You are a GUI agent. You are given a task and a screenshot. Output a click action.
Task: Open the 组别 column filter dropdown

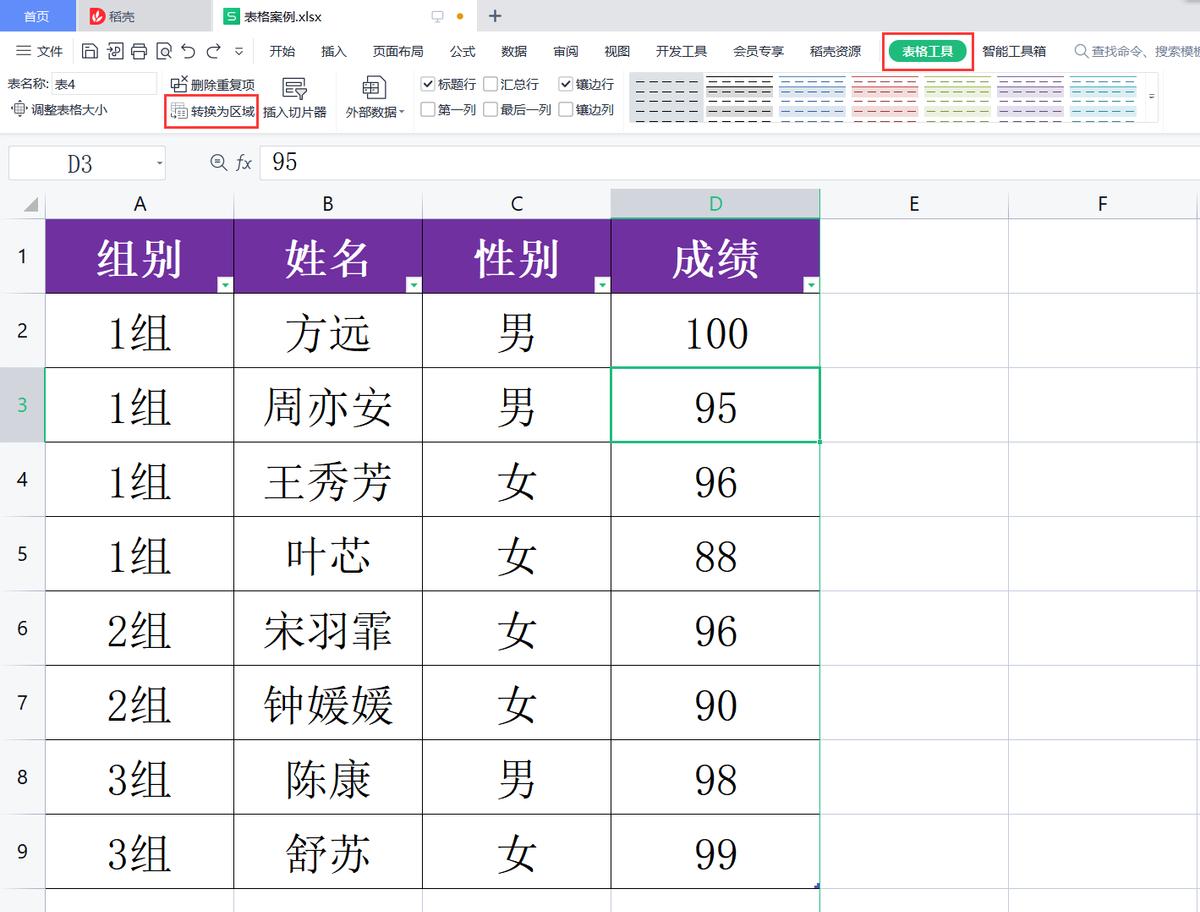[226, 285]
